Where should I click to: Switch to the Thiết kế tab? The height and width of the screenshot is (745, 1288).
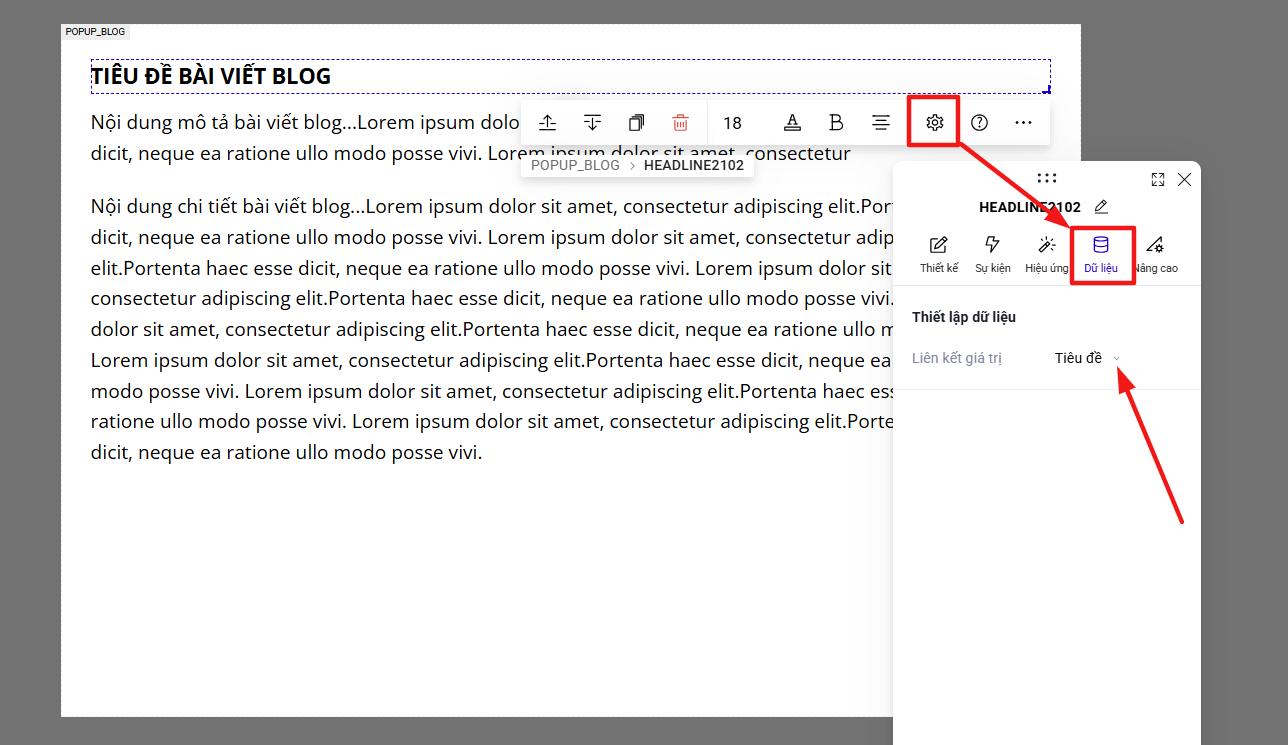pos(939,255)
